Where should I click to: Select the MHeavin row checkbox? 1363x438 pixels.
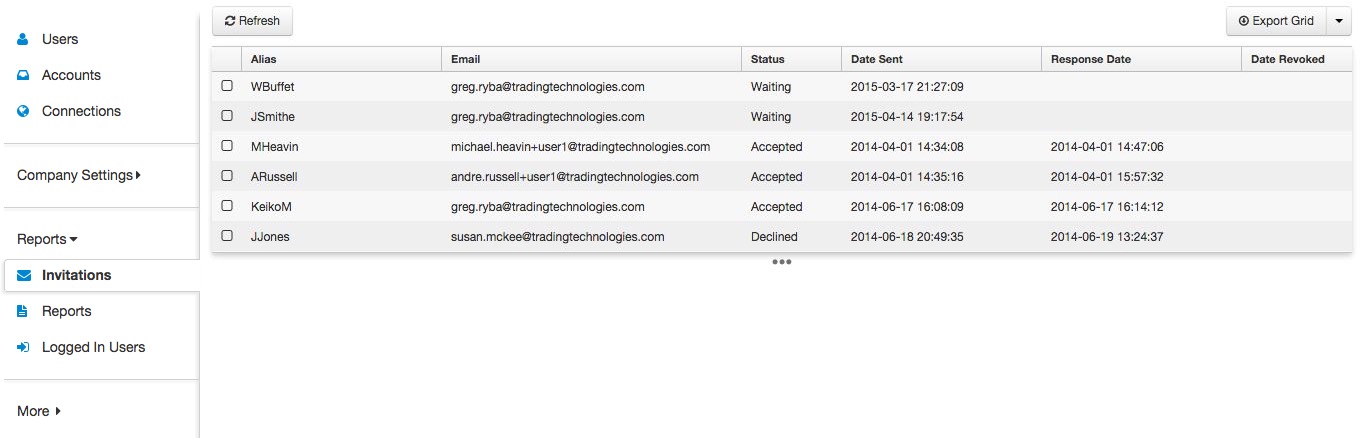(227, 147)
